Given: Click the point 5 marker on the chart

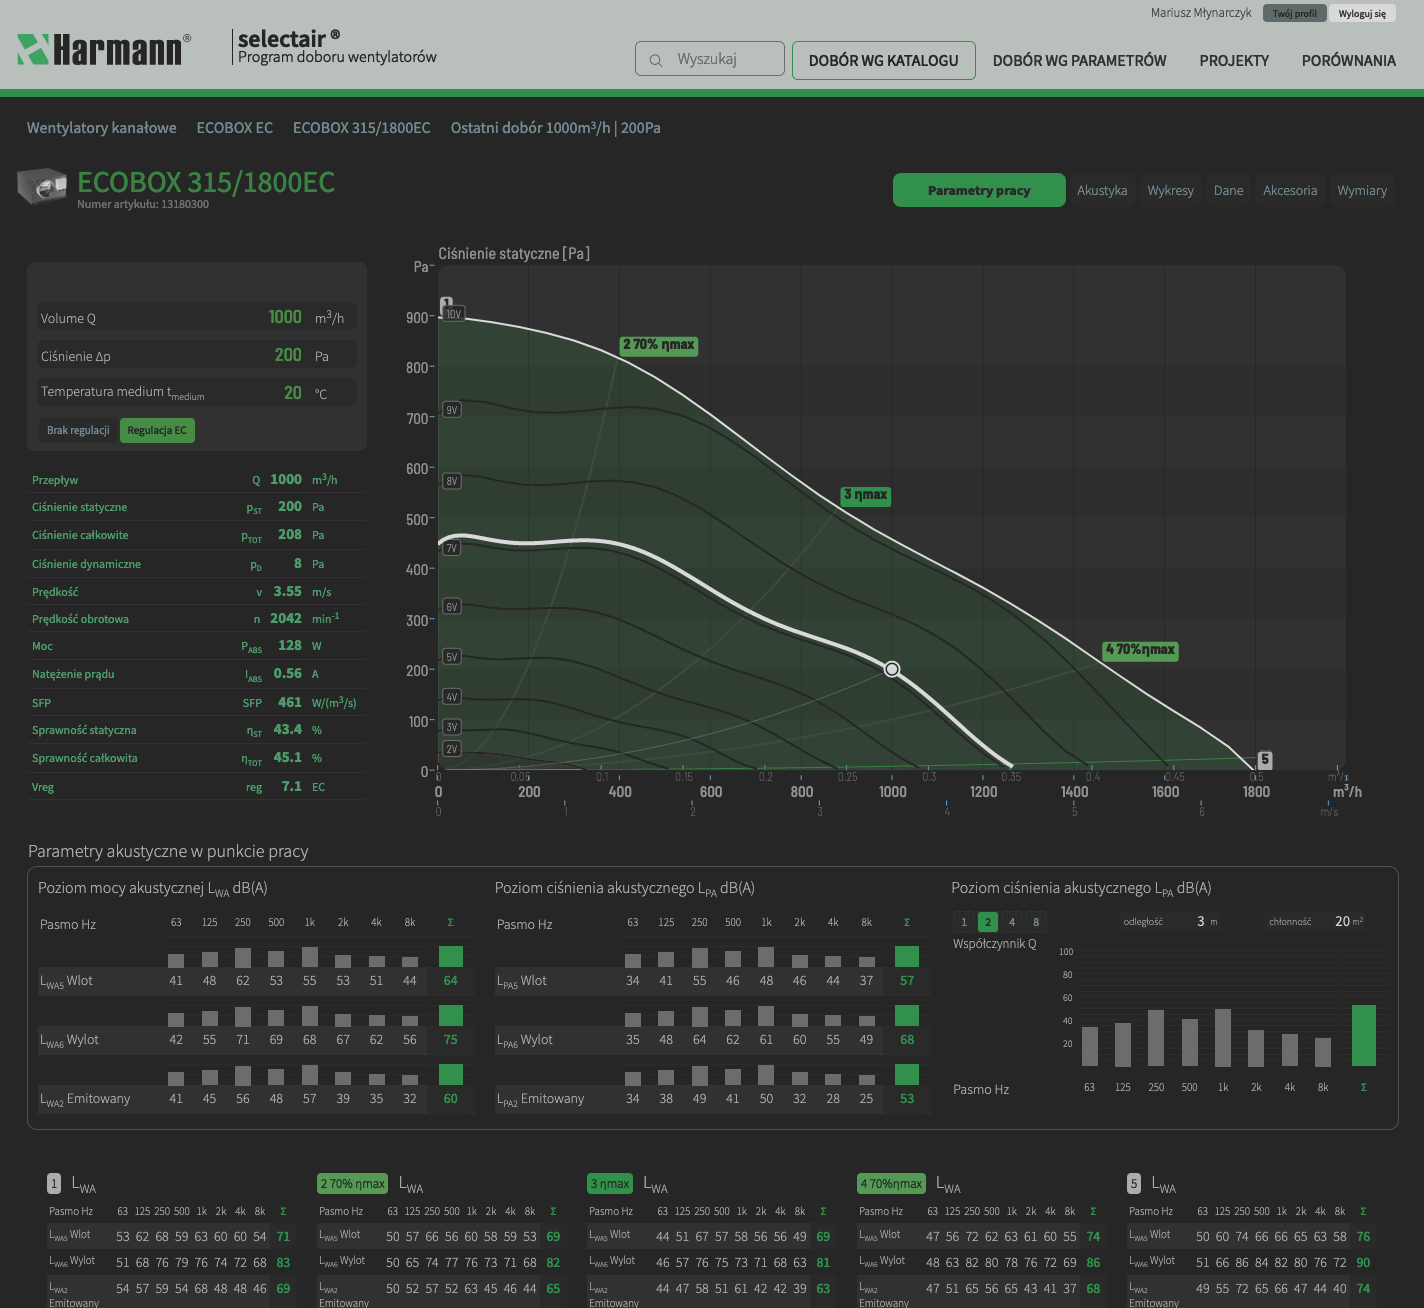Looking at the screenshot, I should click(x=1265, y=760).
